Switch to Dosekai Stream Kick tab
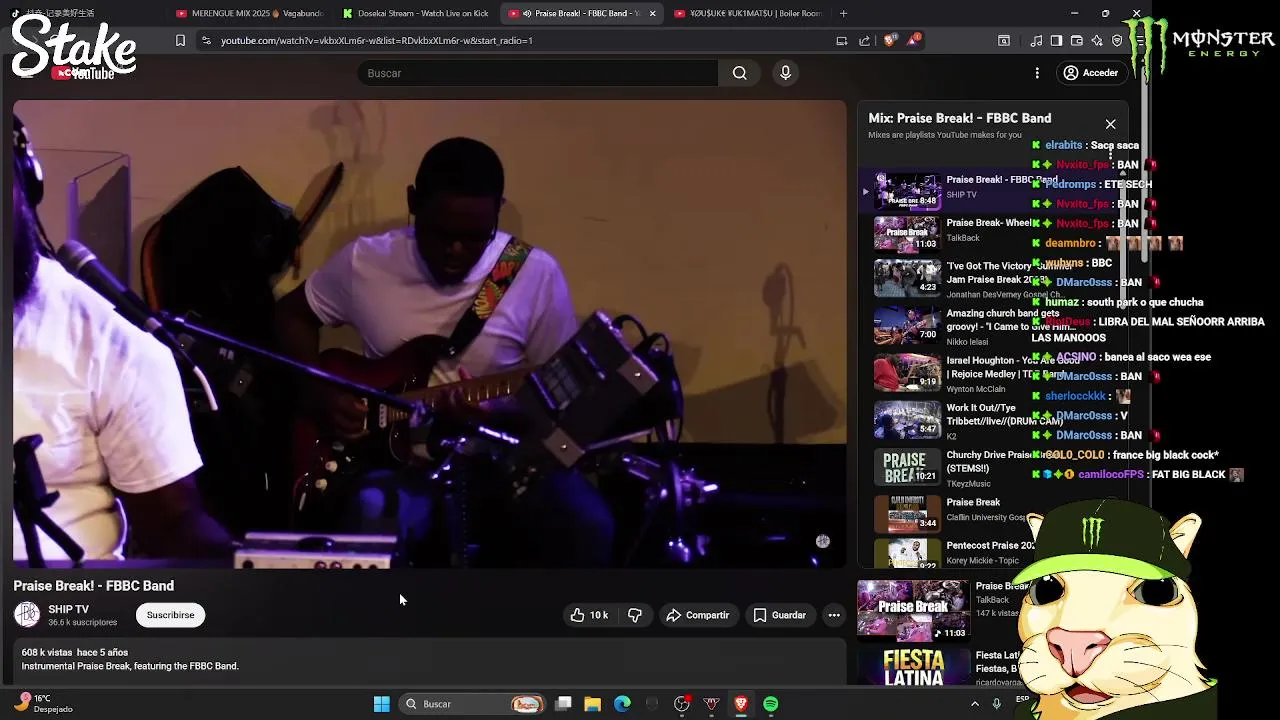This screenshot has width=1280, height=720. (416, 13)
